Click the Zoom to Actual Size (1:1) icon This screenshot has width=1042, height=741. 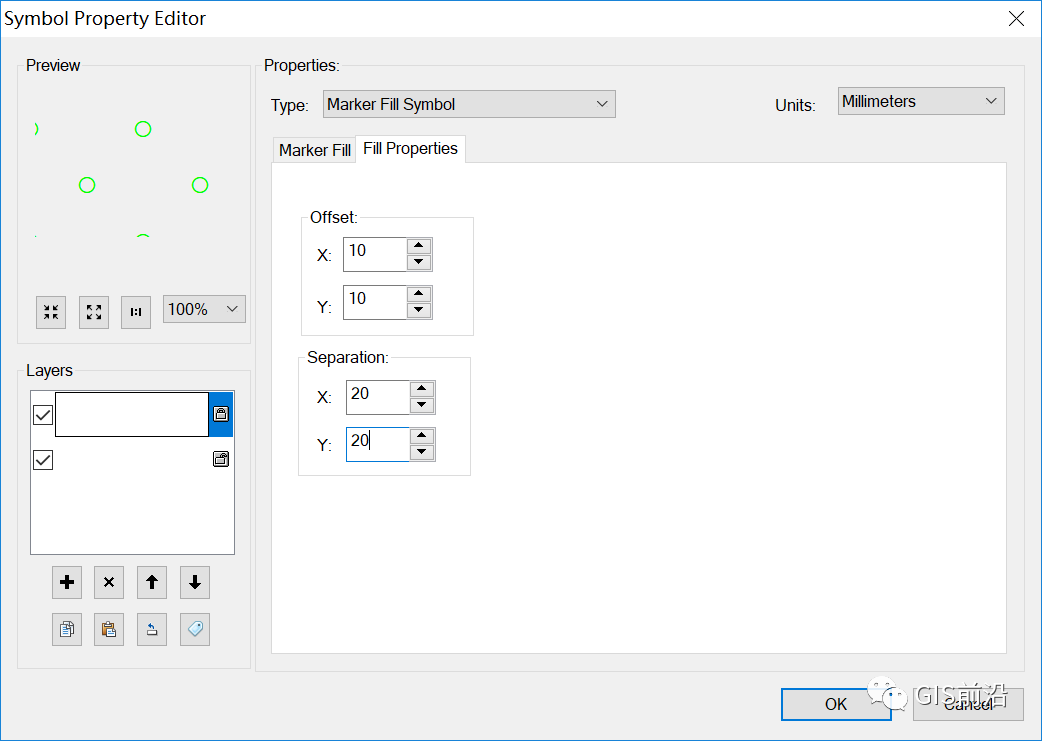(x=136, y=312)
